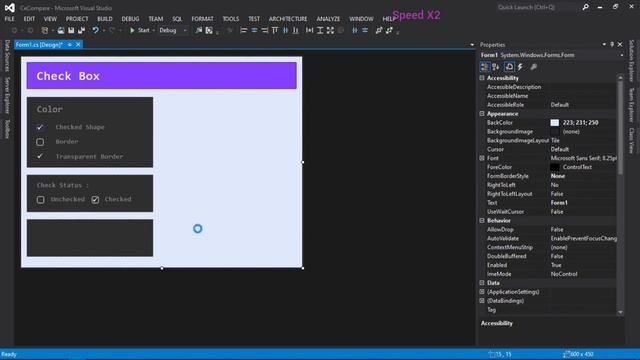Viewport: 640px width, 360px height.
Task: Expand the (ApplicationSettings) property node
Action: point(482,292)
